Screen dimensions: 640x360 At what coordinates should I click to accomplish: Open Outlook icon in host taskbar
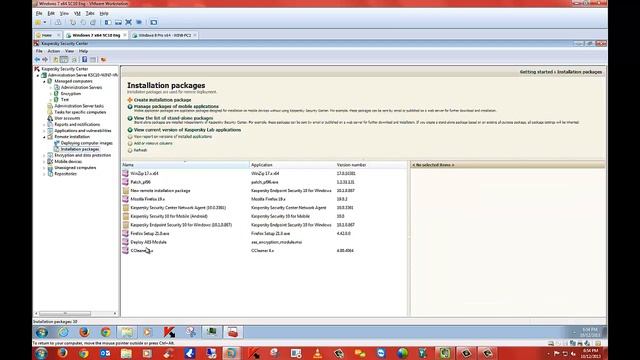click(105, 353)
